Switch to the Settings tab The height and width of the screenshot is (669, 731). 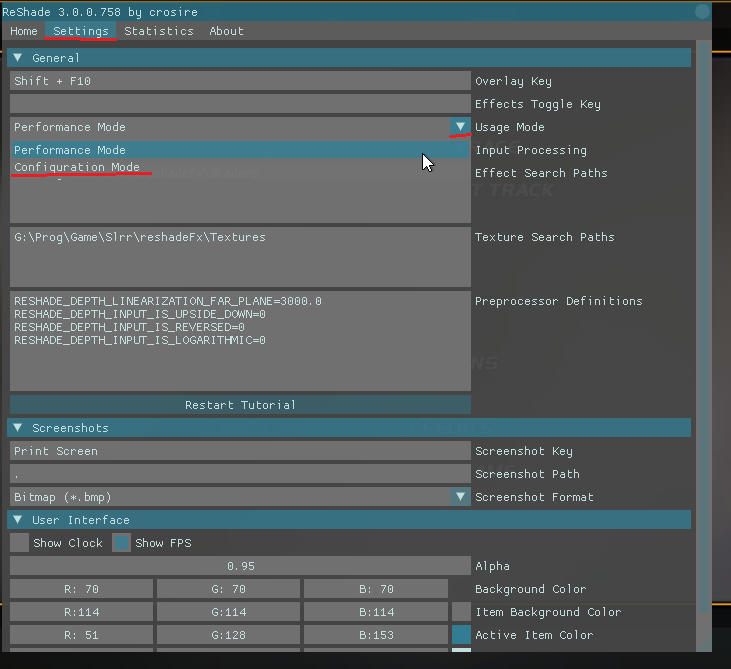81,31
